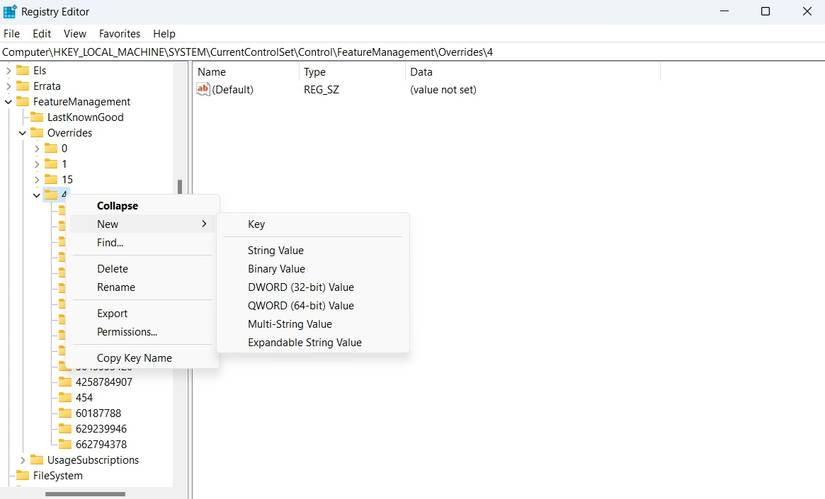The image size is (825, 499).
Task: Select the folder icon for key 15
Action: (51, 179)
